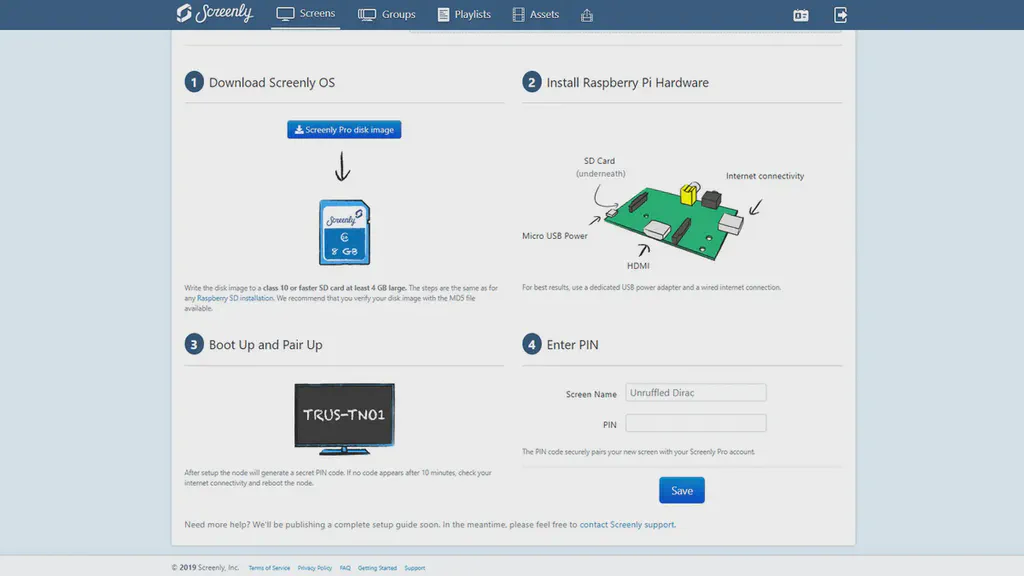
Task: Open the Terms of Service page
Action: 268,567
